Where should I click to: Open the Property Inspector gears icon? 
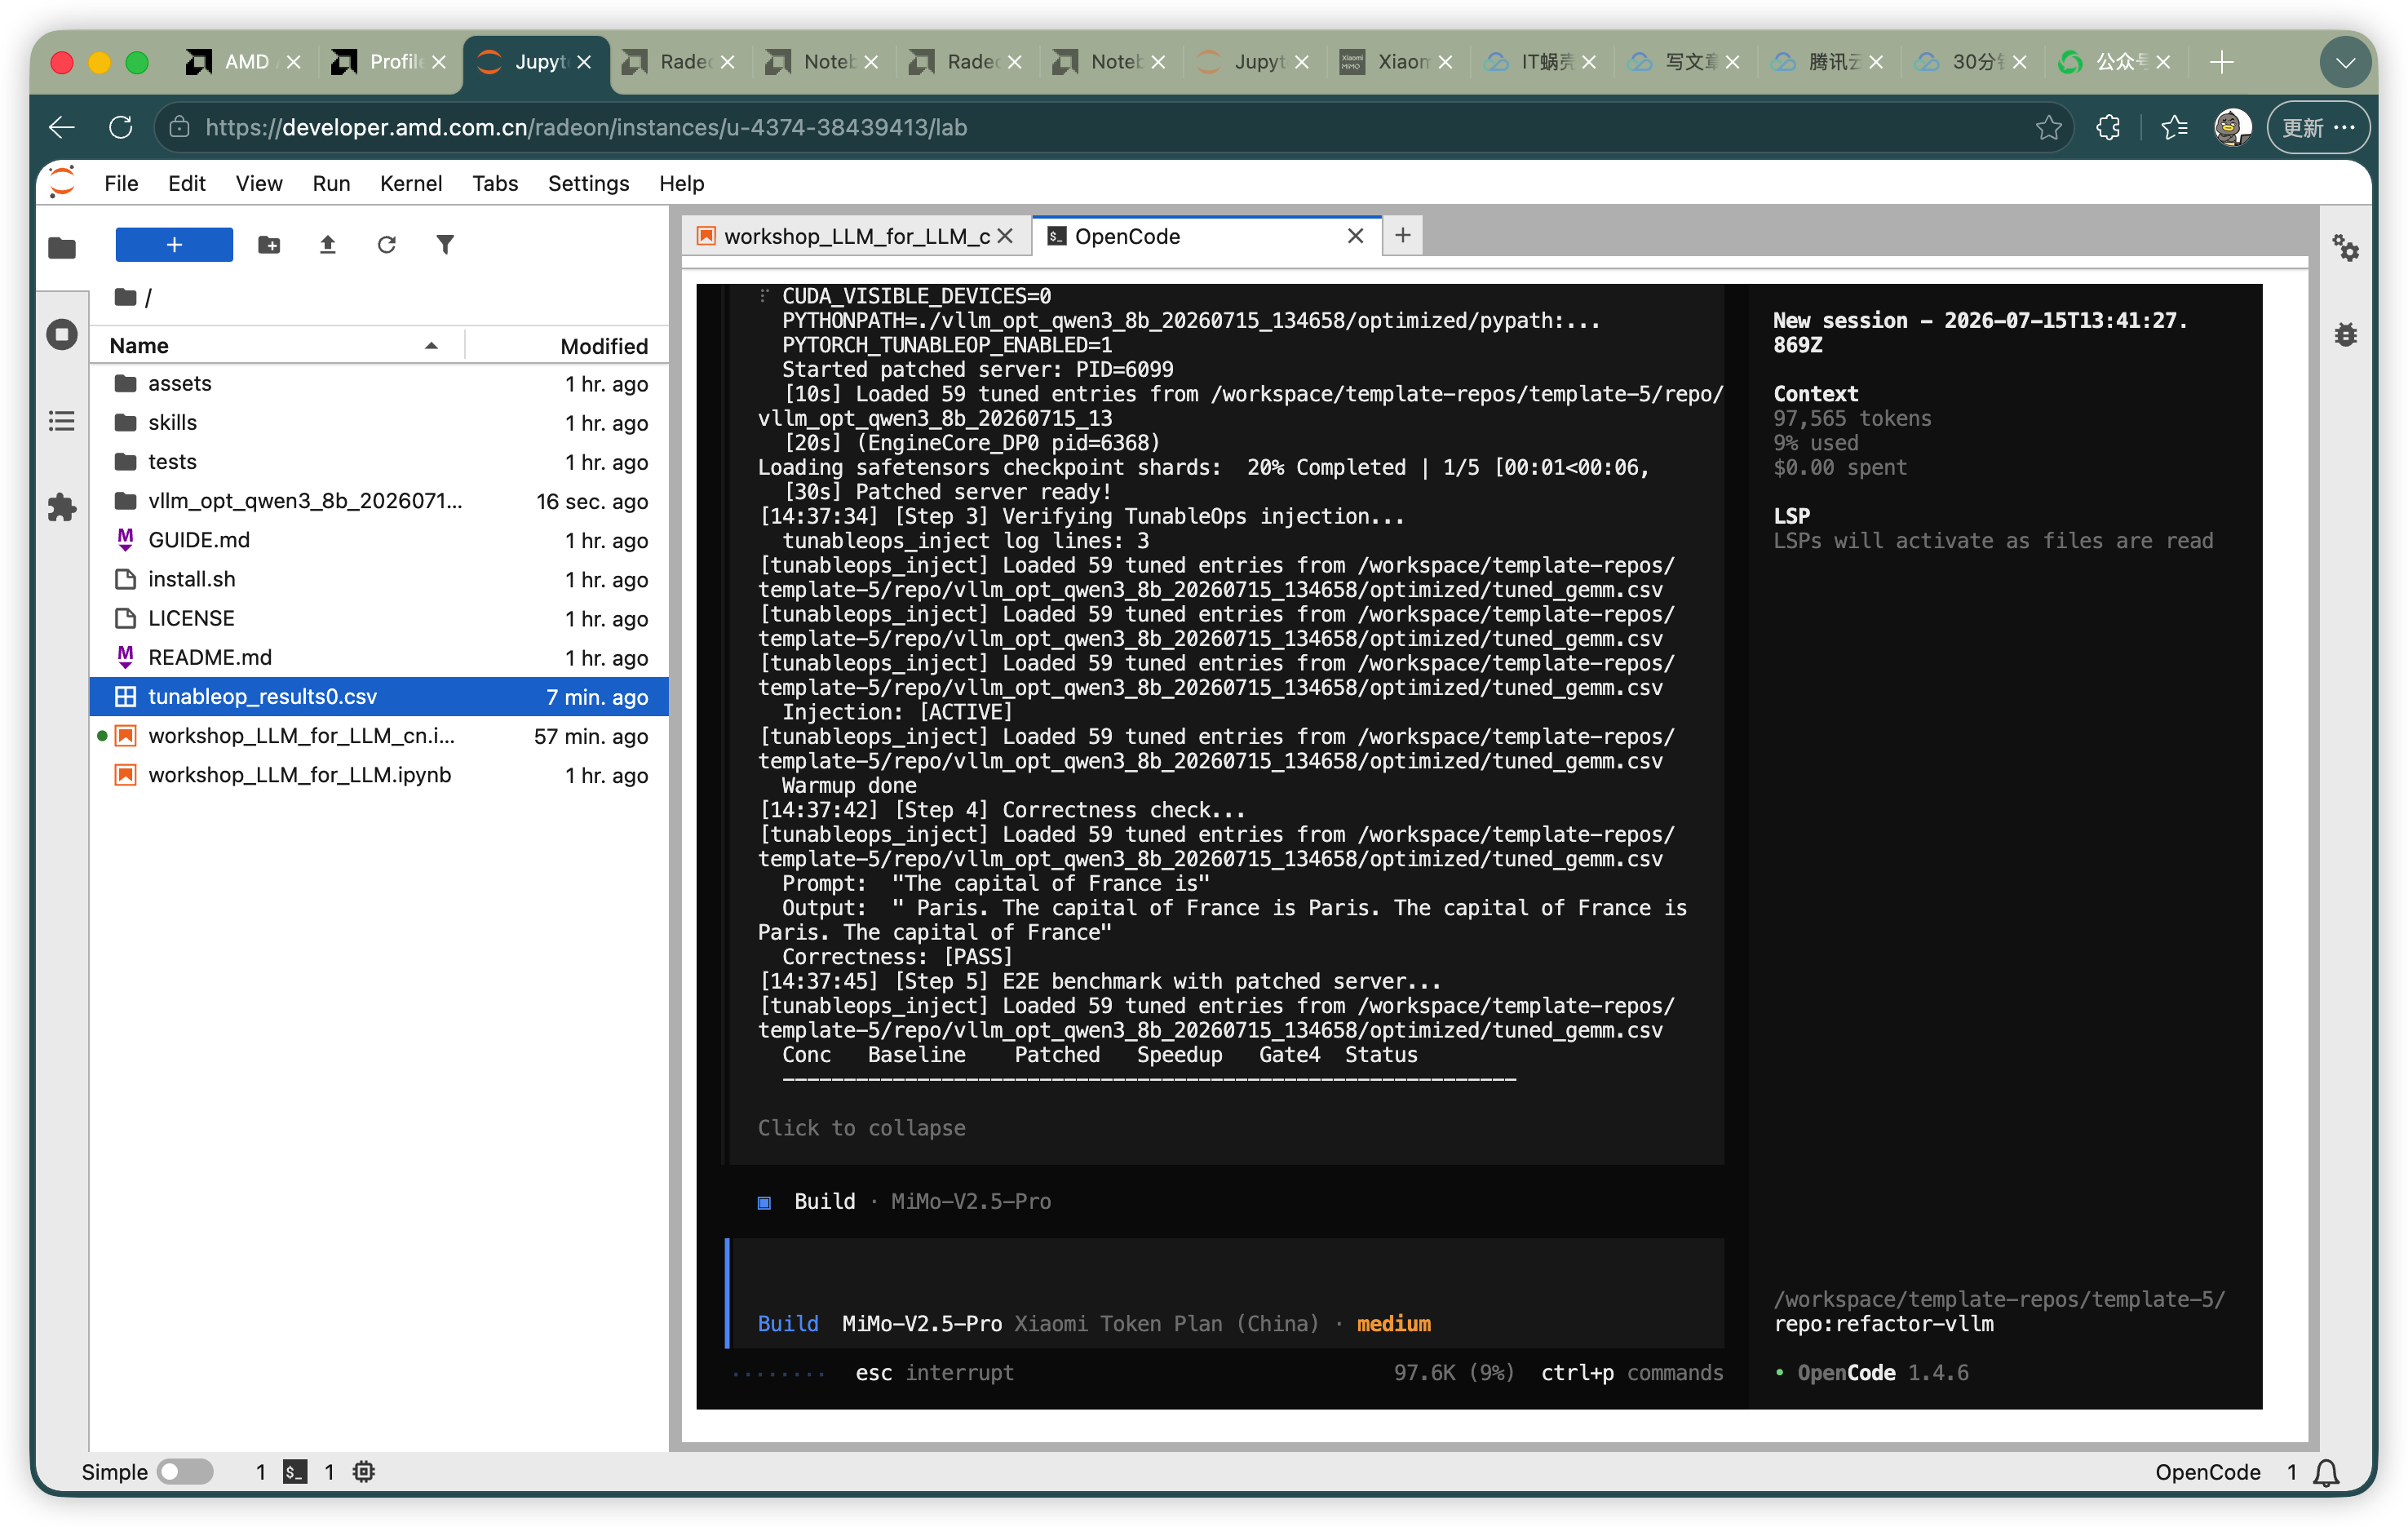pos(2345,247)
